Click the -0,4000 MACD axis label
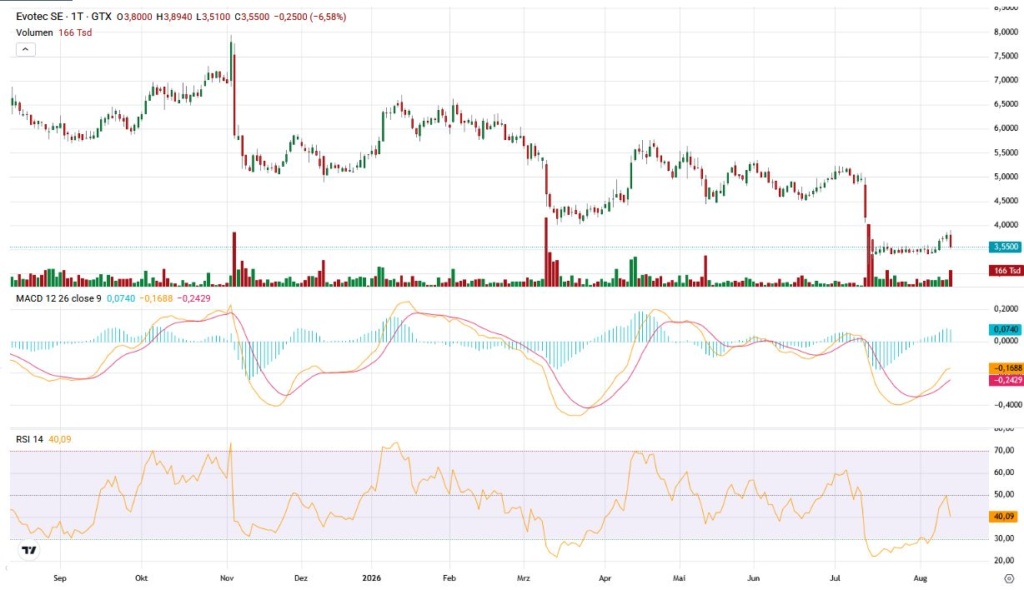This screenshot has height=590, width=1024. pos(1006,404)
